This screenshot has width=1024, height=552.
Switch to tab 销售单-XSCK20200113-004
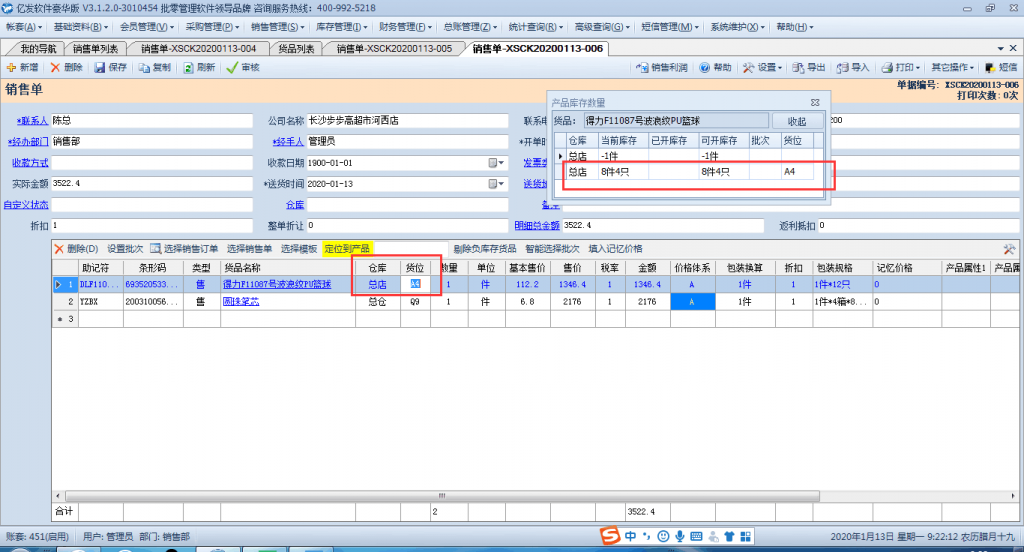coord(198,48)
